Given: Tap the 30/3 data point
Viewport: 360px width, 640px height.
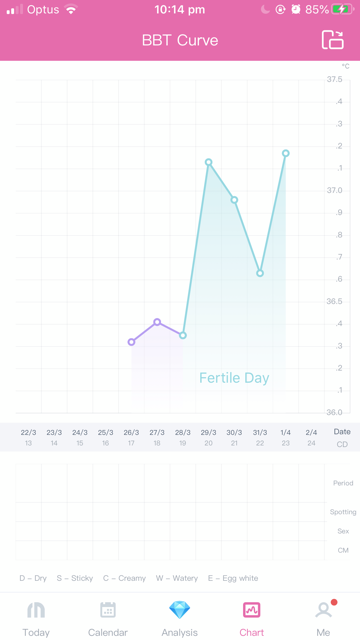Looking at the screenshot, I should [234, 200].
